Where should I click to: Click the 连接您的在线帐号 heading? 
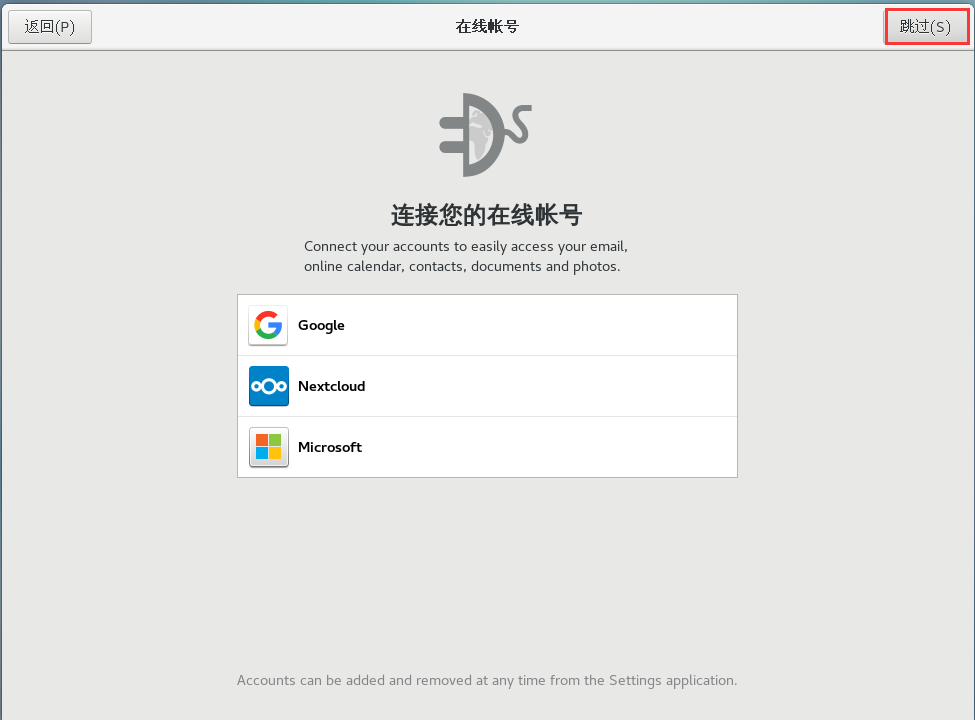[x=487, y=215]
